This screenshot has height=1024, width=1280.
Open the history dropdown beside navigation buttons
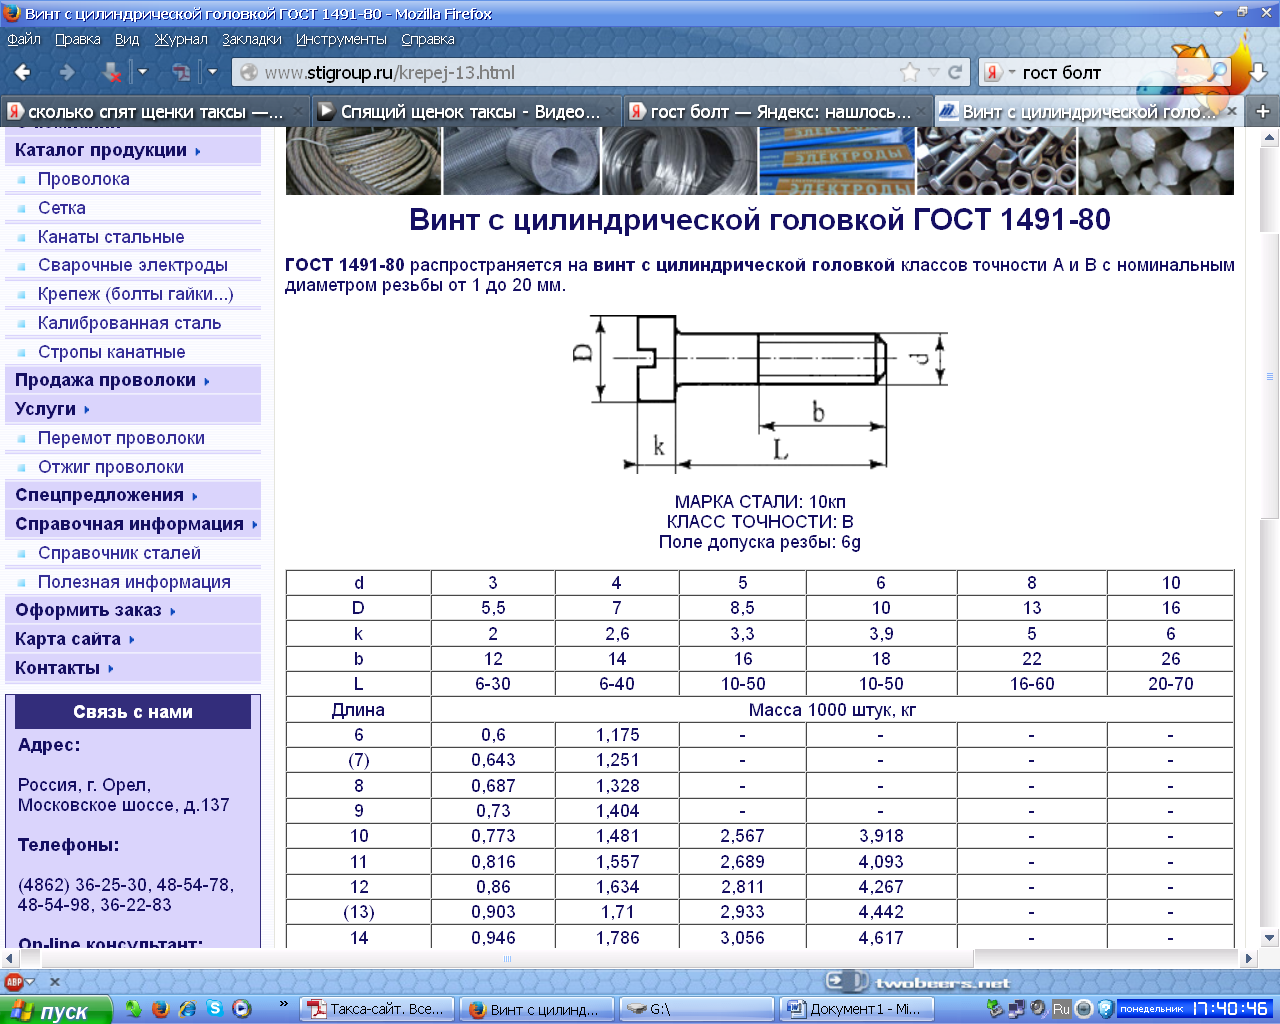pos(142,72)
